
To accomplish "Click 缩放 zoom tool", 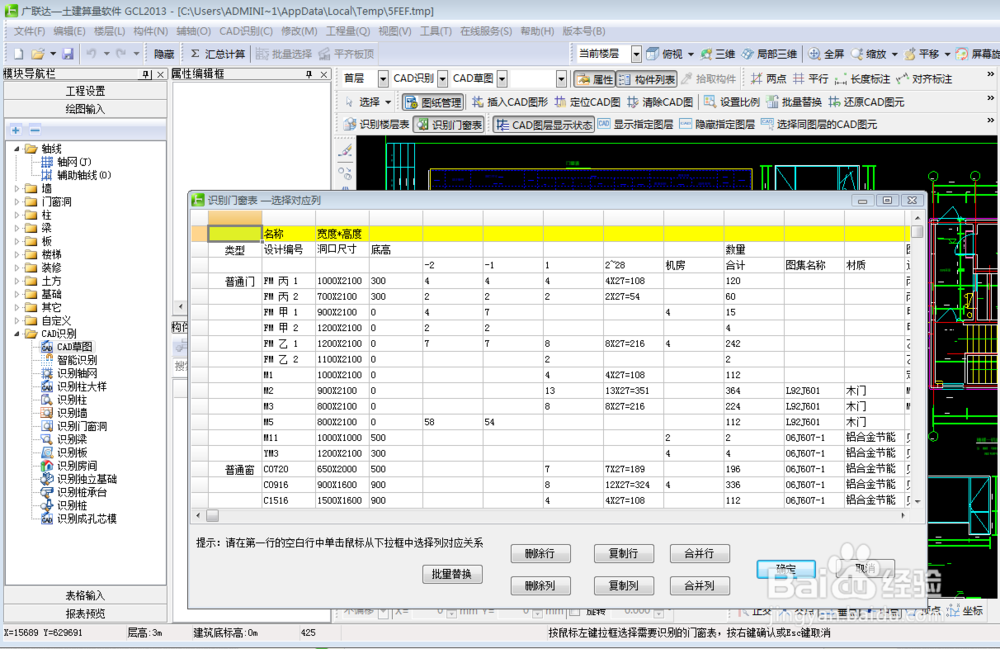I will coord(869,54).
